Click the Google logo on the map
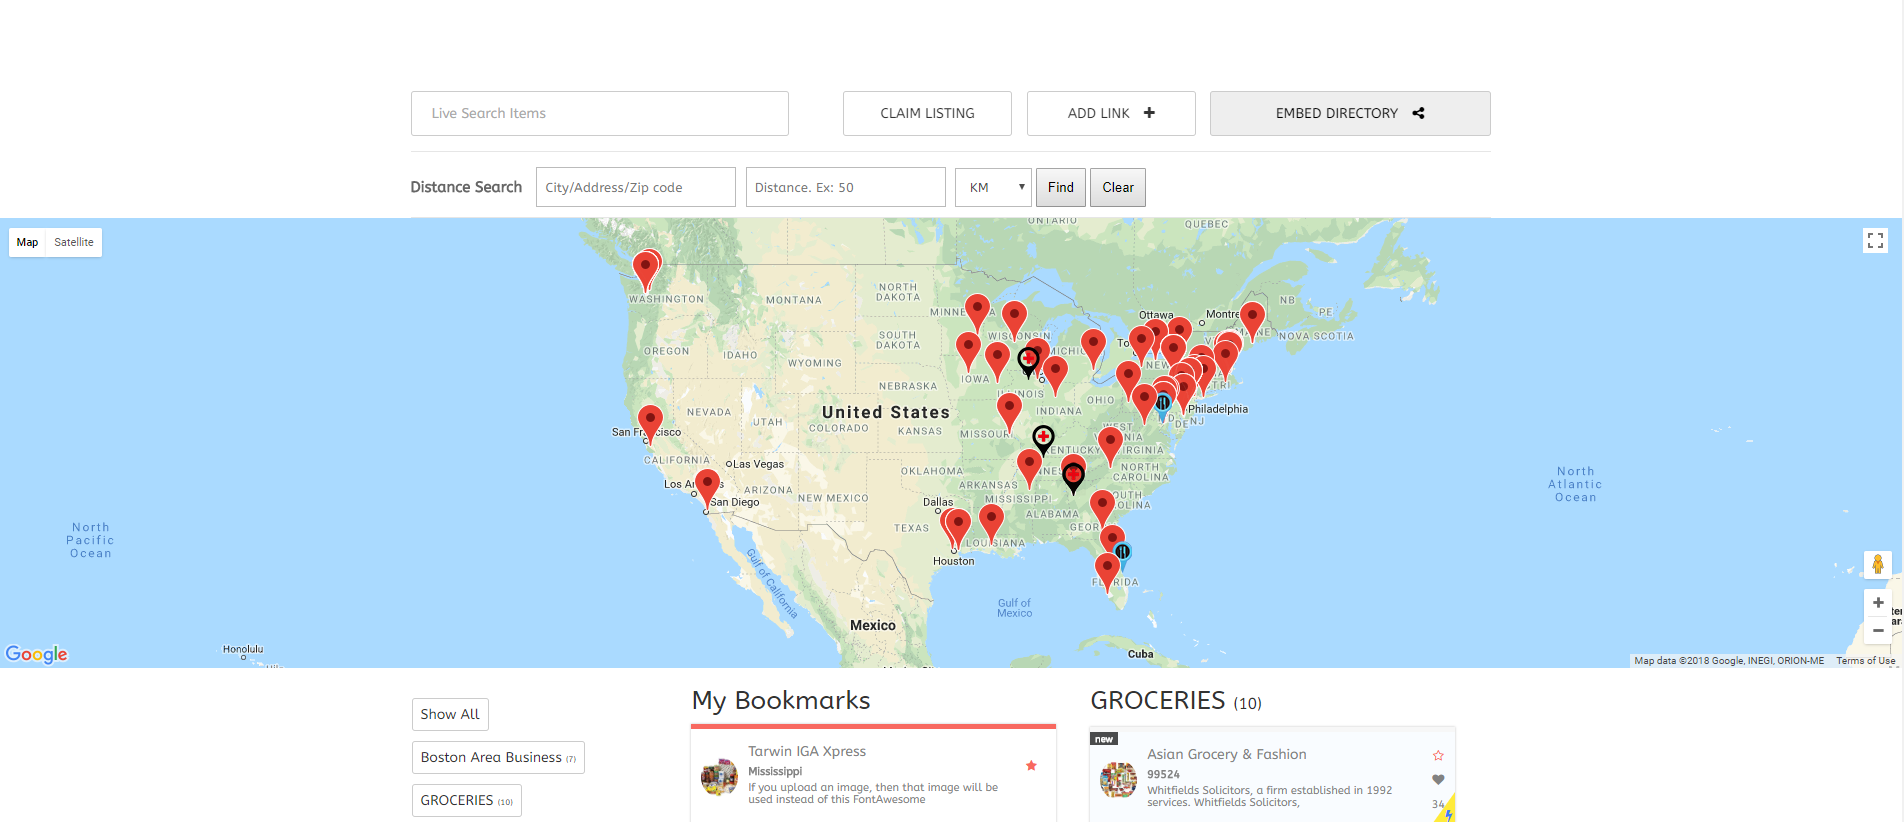1904x822 pixels. tap(37, 654)
